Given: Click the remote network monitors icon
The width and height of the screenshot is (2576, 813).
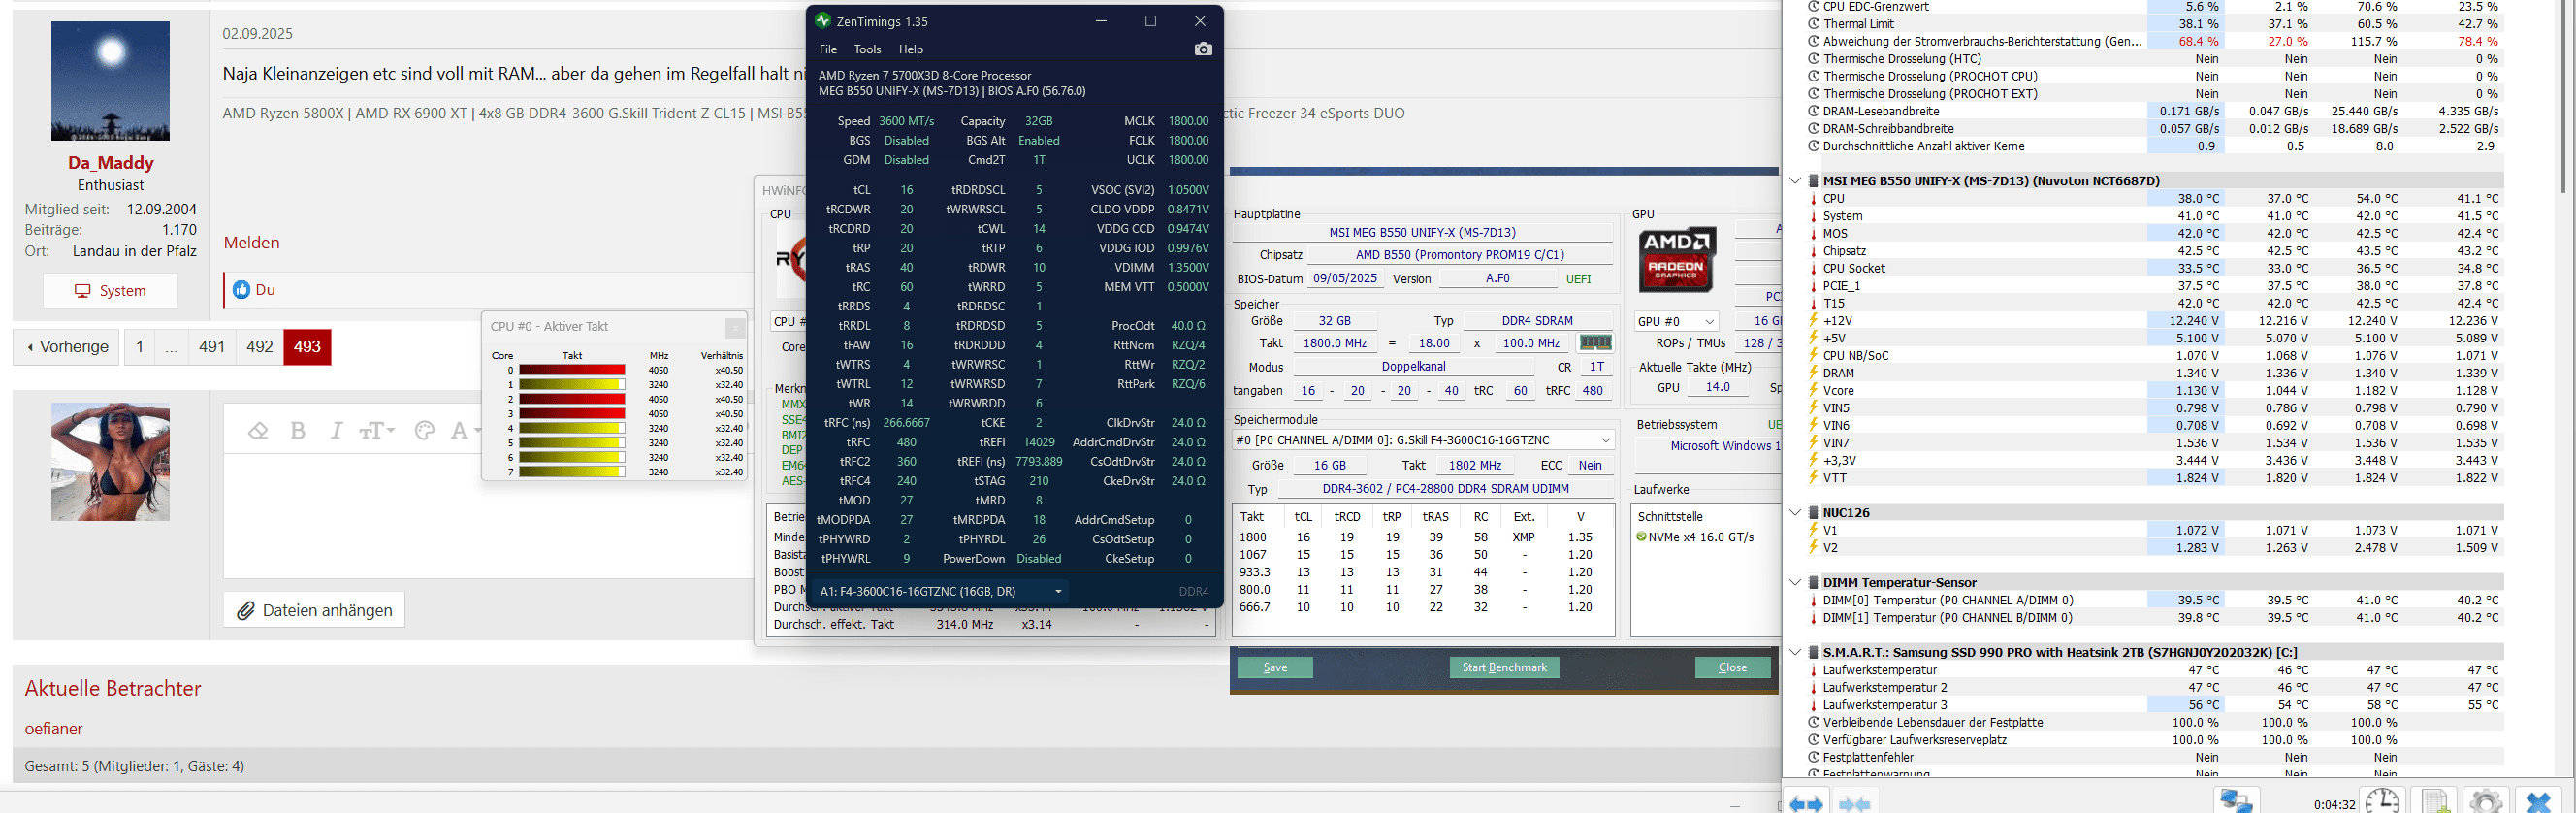Looking at the screenshot, I should coord(2236,801).
